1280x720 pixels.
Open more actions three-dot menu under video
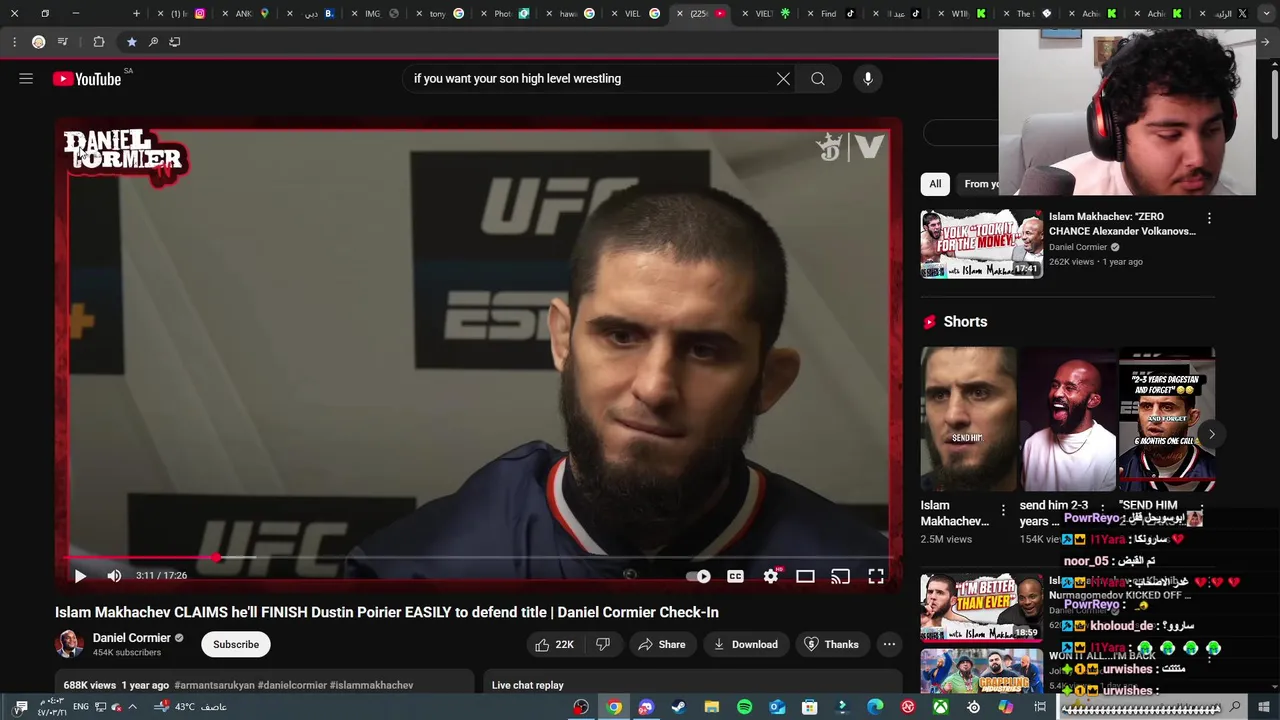click(889, 645)
